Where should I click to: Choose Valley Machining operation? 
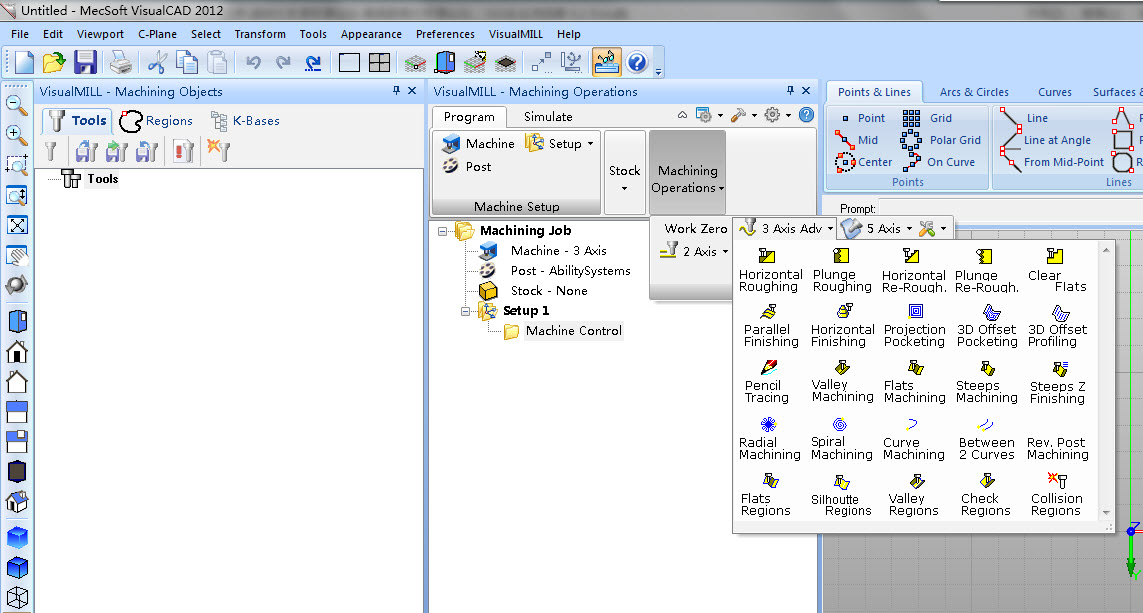(842, 382)
